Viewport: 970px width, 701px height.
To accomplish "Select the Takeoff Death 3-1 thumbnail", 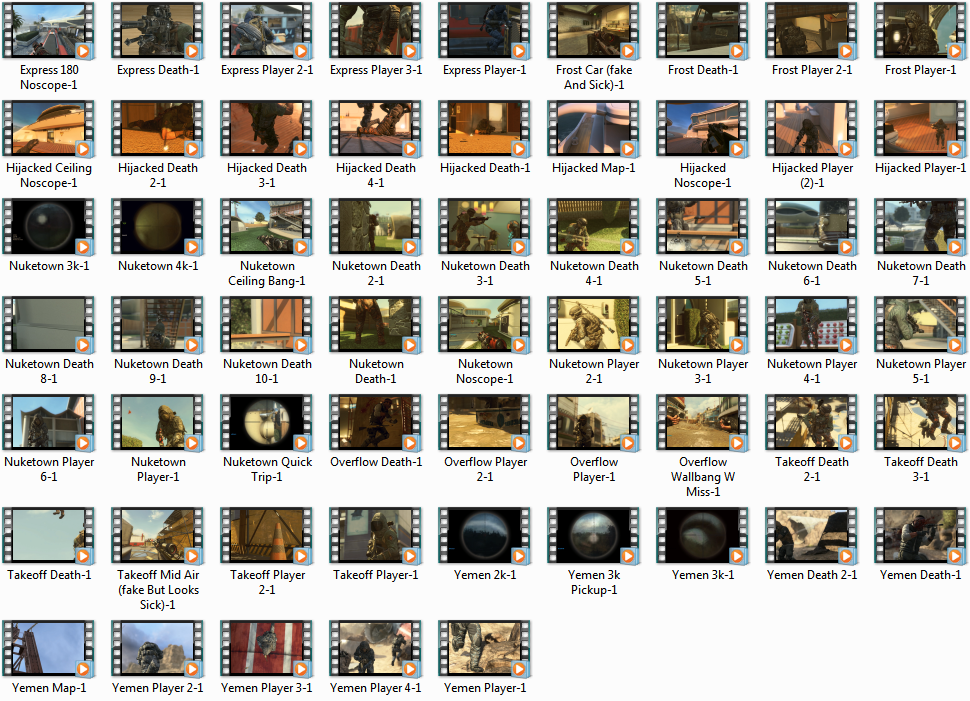I will coord(921,422).
